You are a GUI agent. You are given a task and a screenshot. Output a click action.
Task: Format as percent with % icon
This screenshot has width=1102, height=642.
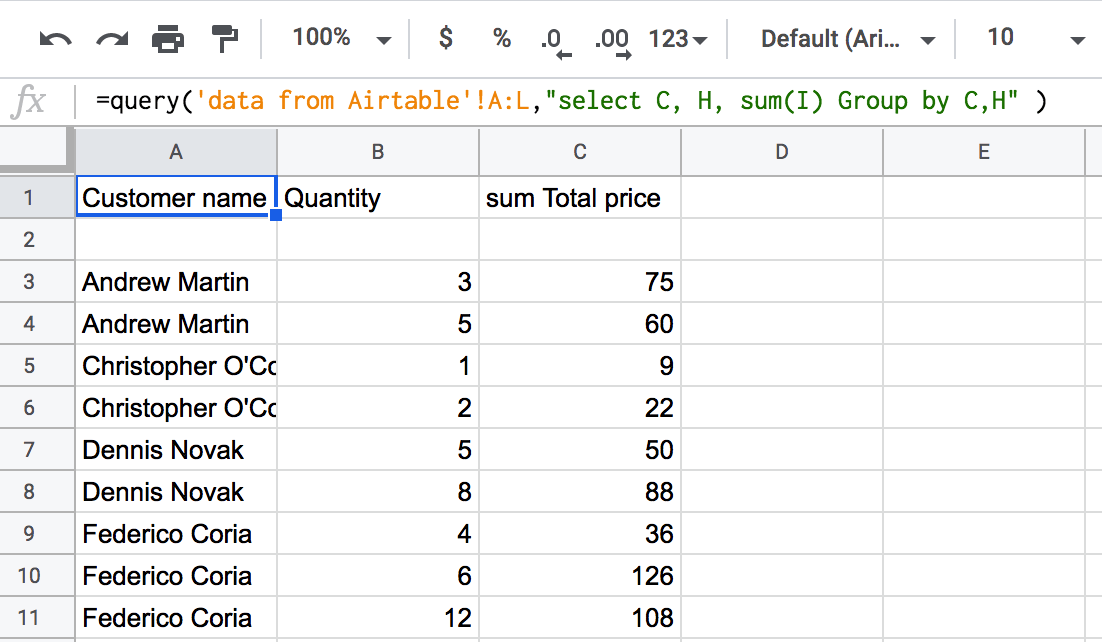click(x=502, y=38)
